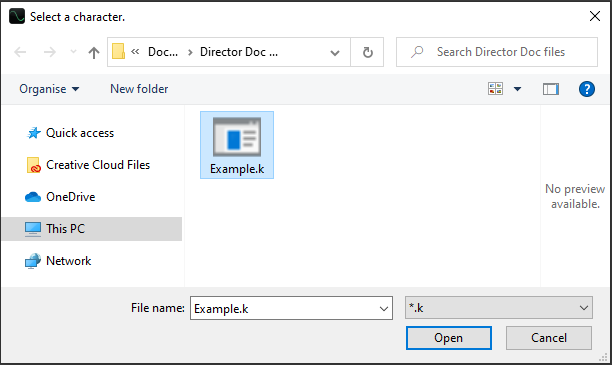Open the help question mark icon
This screenshot has height=365, width=612.
pyautogui.click(x=587, y=89)
